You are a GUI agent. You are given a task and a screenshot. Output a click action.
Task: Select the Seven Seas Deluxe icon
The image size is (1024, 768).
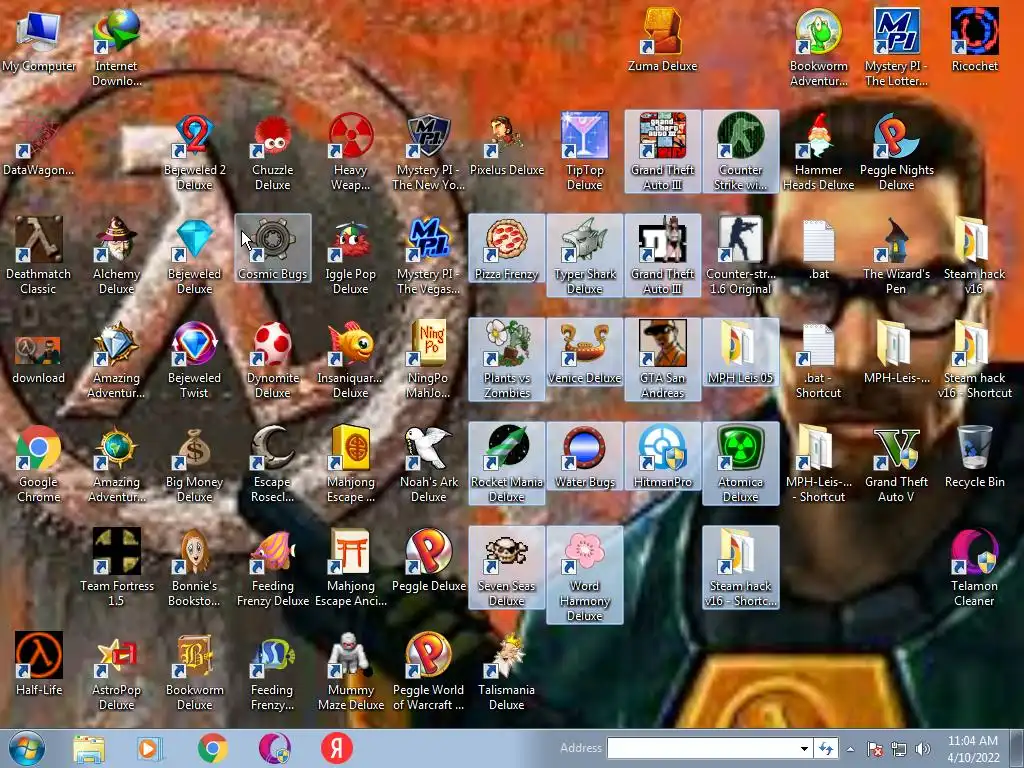(507, 567)
